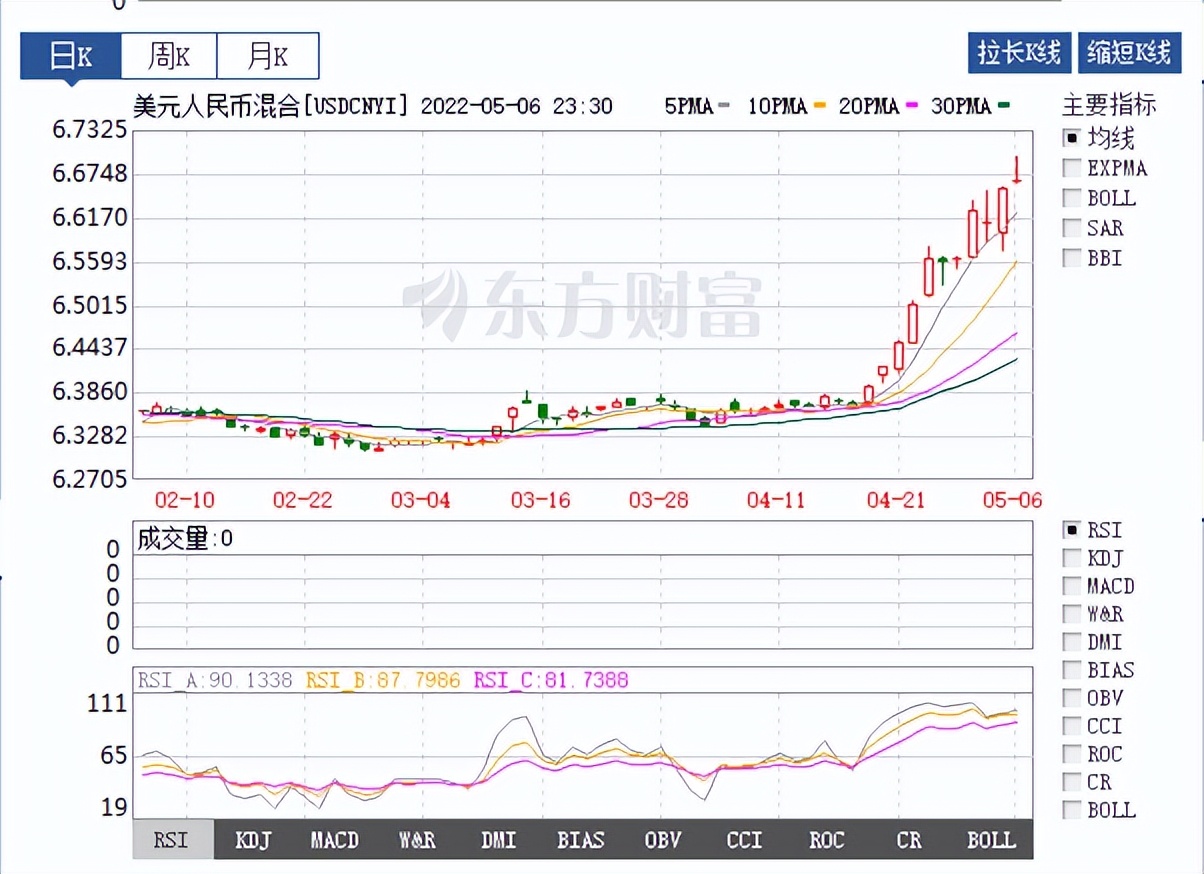This screenshot has height=874, width=1204.
Task: Enable the BBI main indicator checkbox
Action: tap(1070, 258)
